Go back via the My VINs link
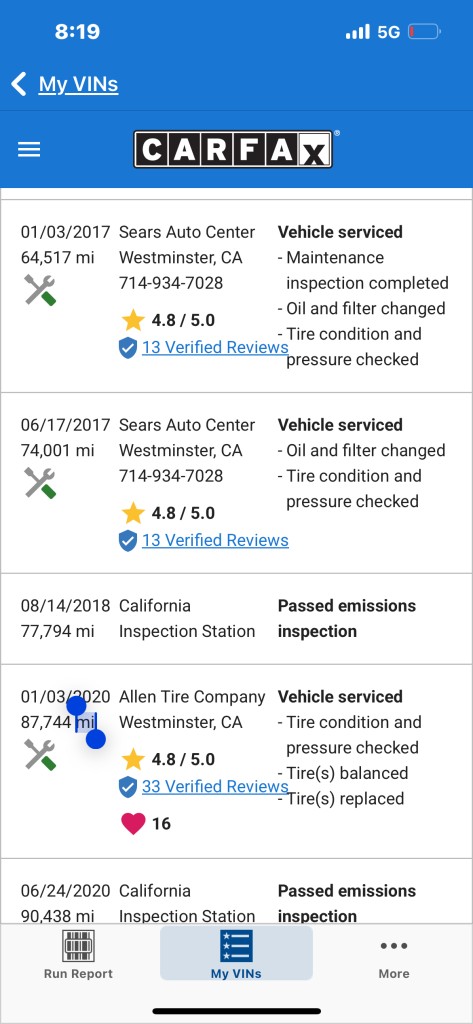473x1024 pixels. pos(78,84)
